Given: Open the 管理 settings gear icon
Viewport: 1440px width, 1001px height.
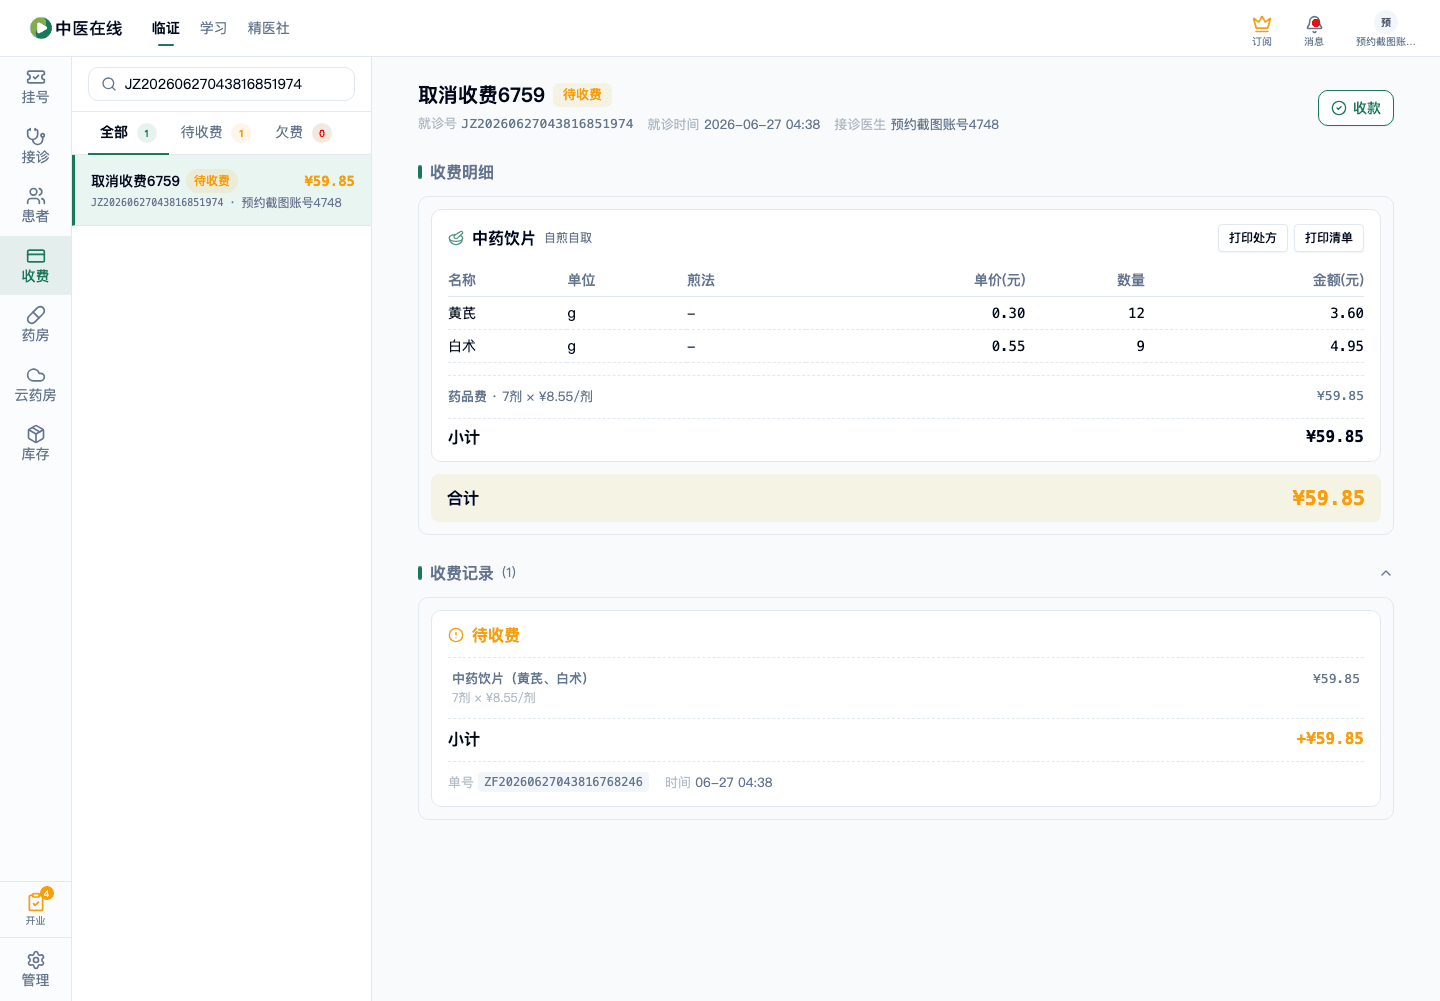Looking at the screenshot, I should [x=36, y=960].
